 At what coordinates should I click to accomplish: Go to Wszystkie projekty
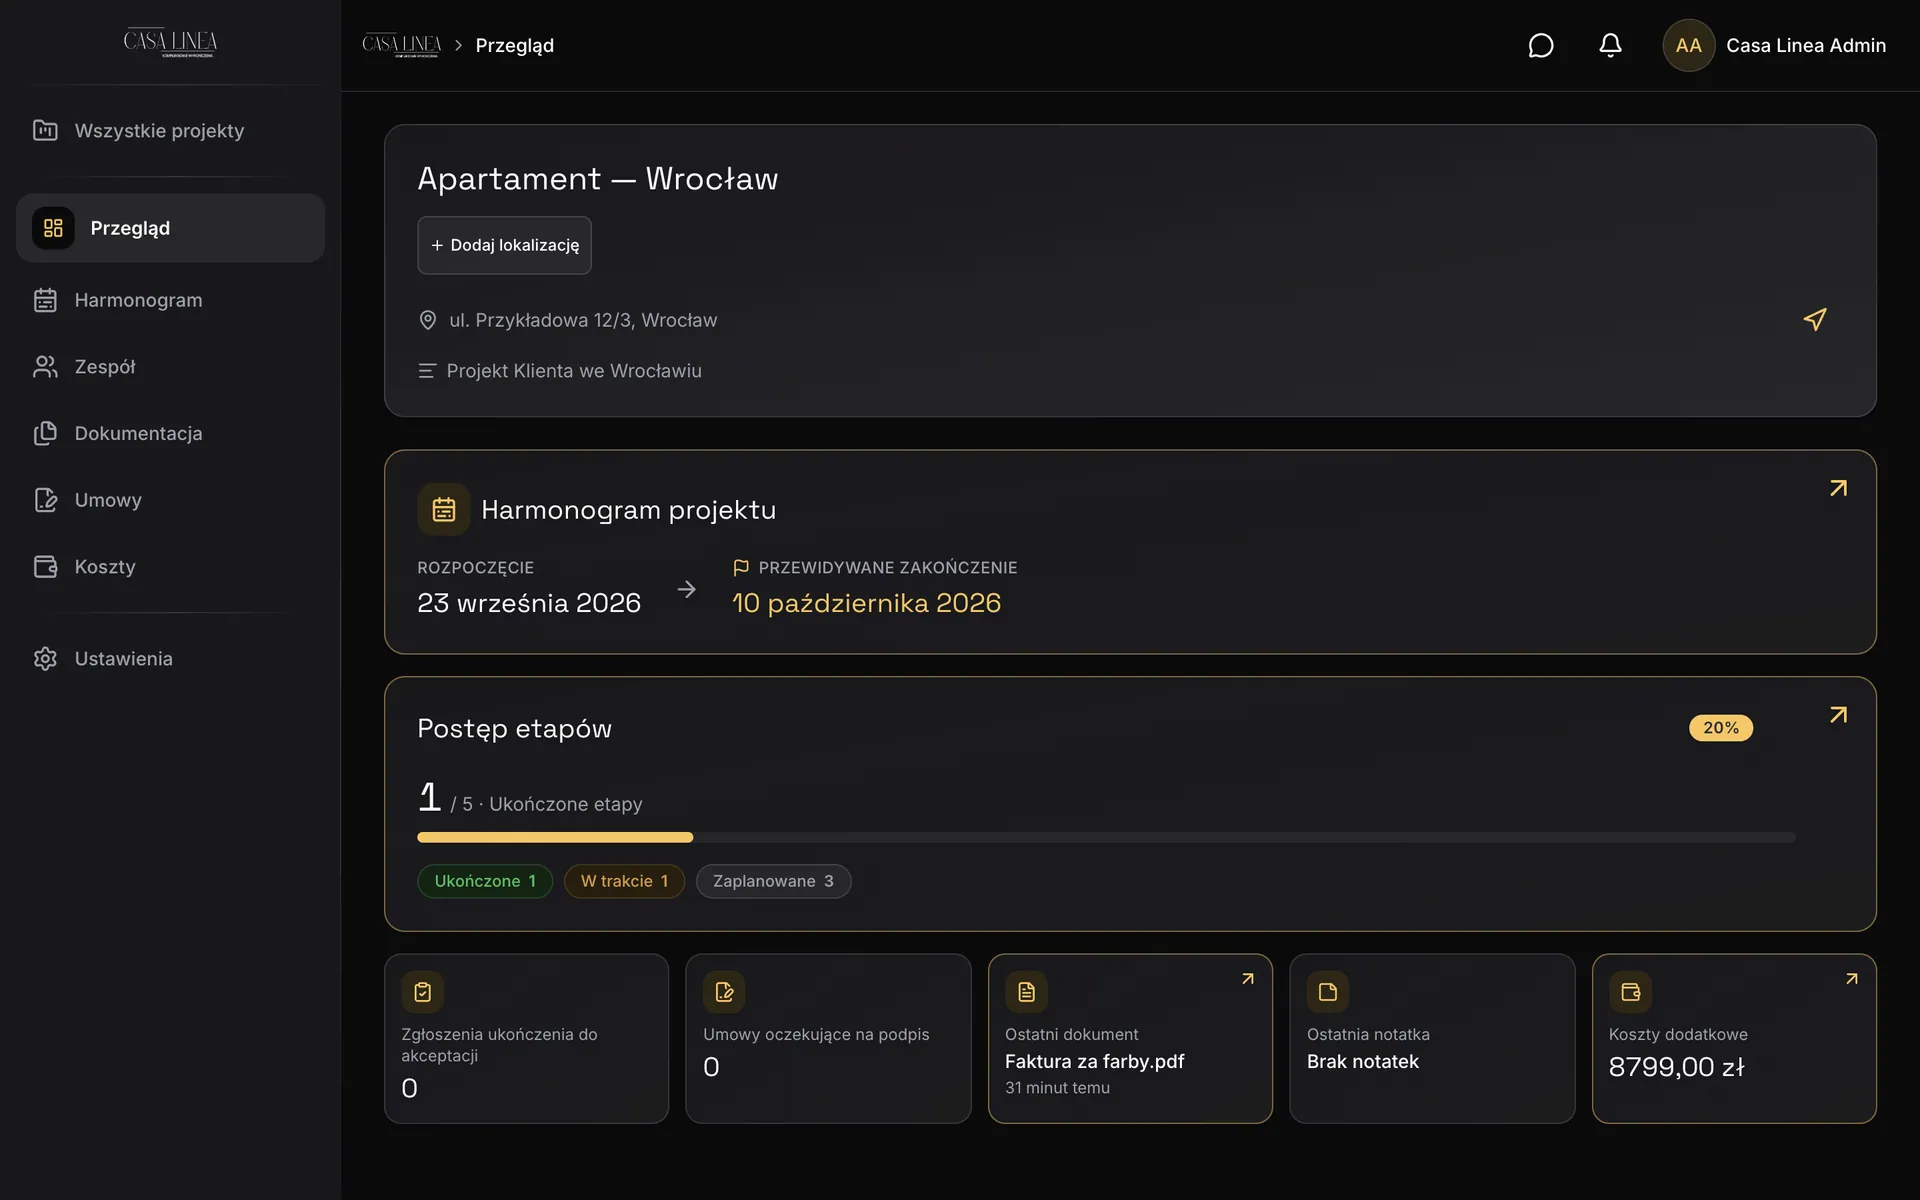(x=170, y=131)
